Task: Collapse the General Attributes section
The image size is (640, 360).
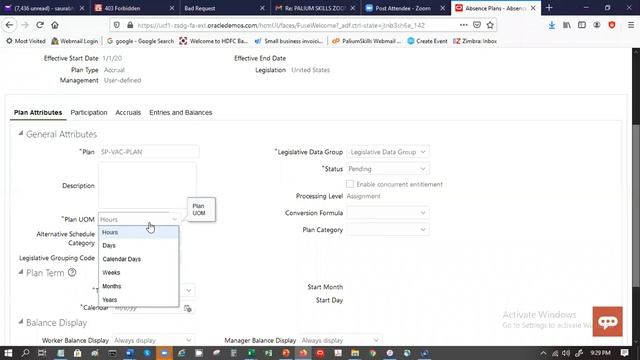Action: coord(20,133)
